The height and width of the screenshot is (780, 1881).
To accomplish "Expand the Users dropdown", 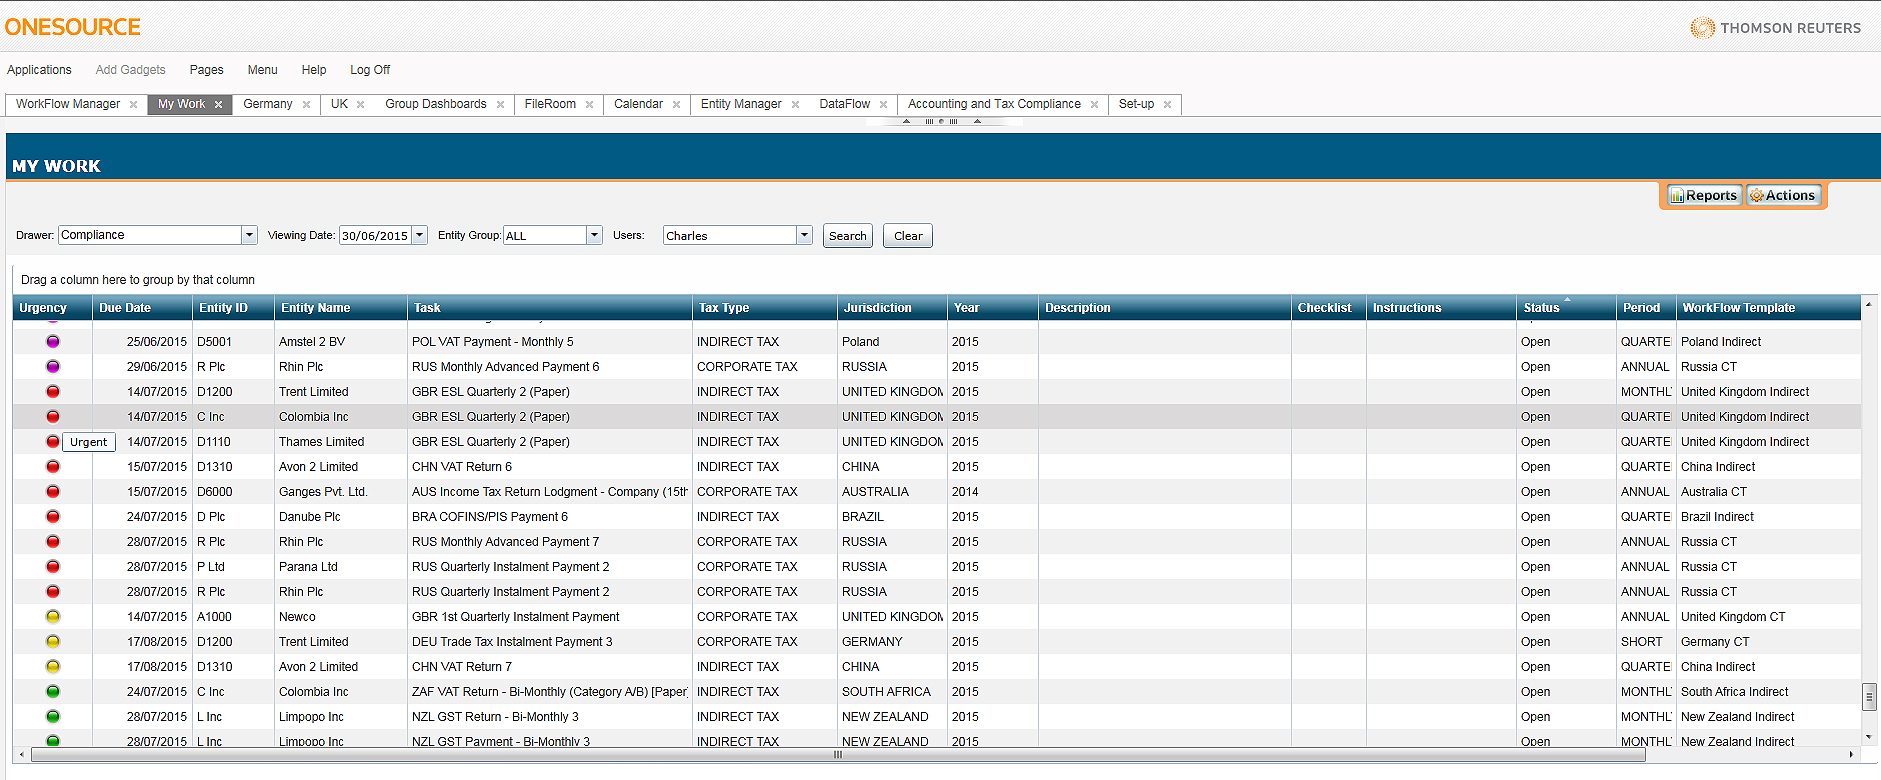I will coord(804,235).
